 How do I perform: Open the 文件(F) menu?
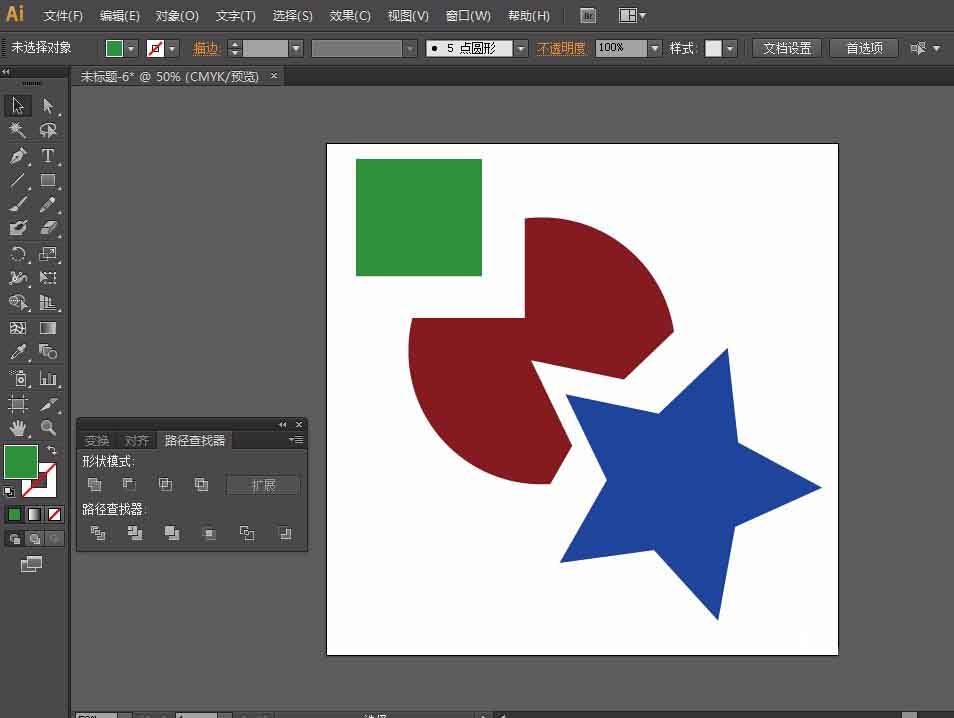coord(63,16)
